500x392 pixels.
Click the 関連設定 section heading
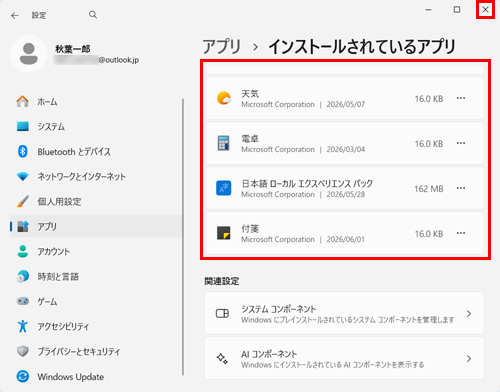tap(222, 281)
